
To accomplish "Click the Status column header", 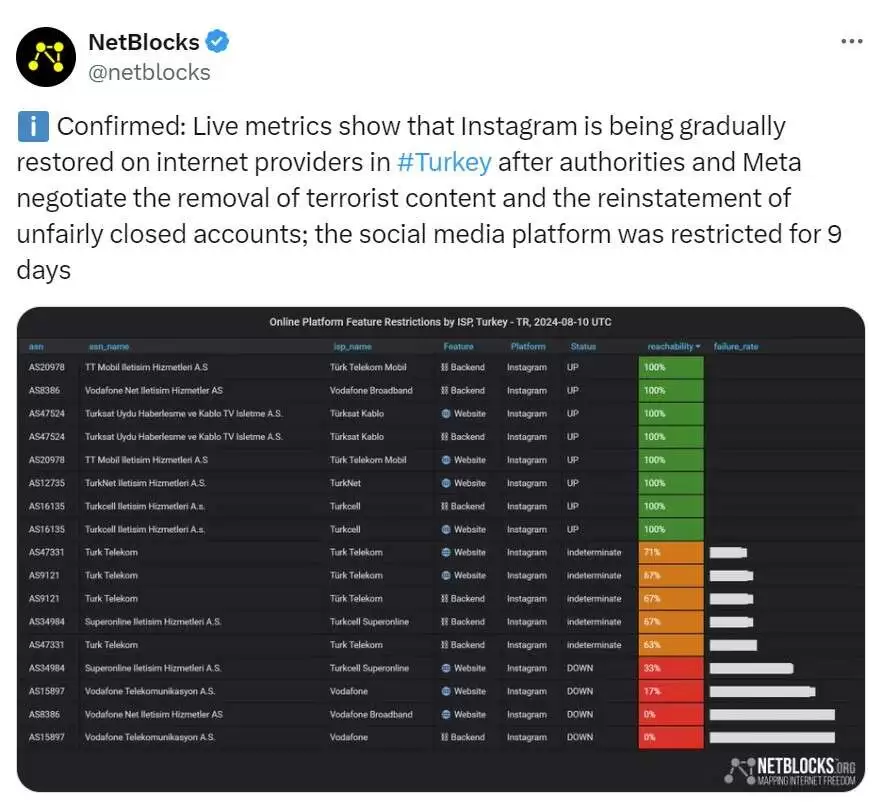I will 583,347.
